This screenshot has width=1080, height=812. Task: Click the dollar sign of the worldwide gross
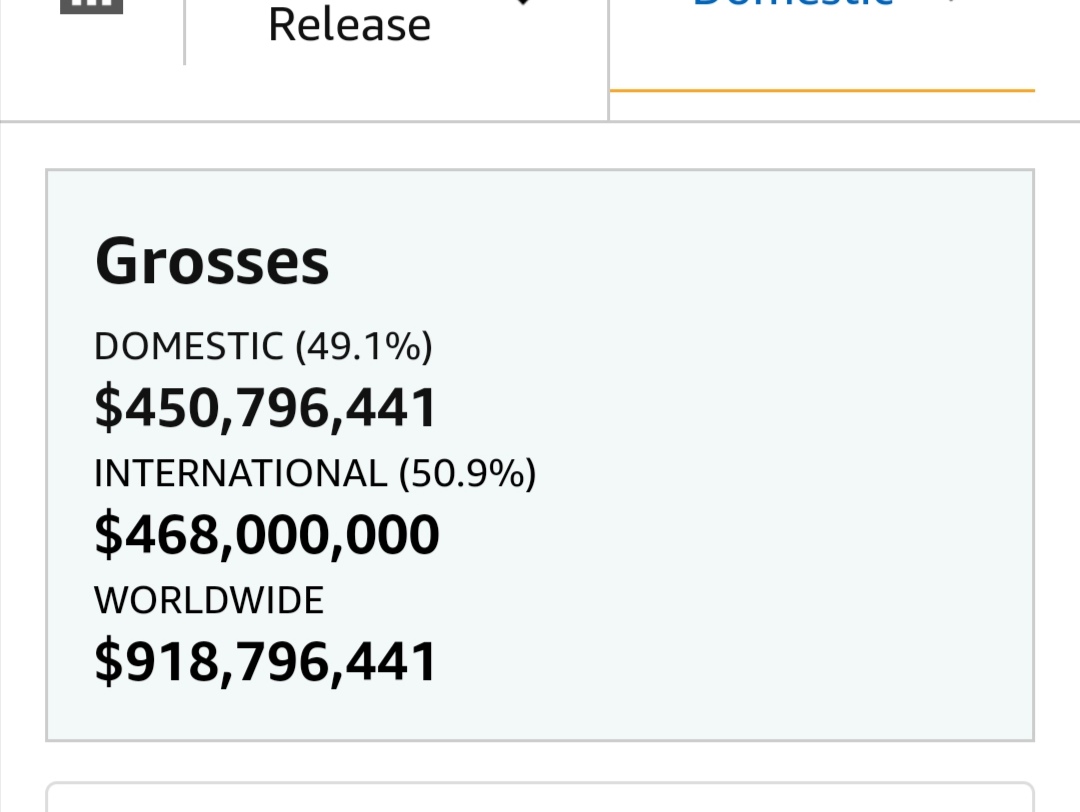coord(108,662)
